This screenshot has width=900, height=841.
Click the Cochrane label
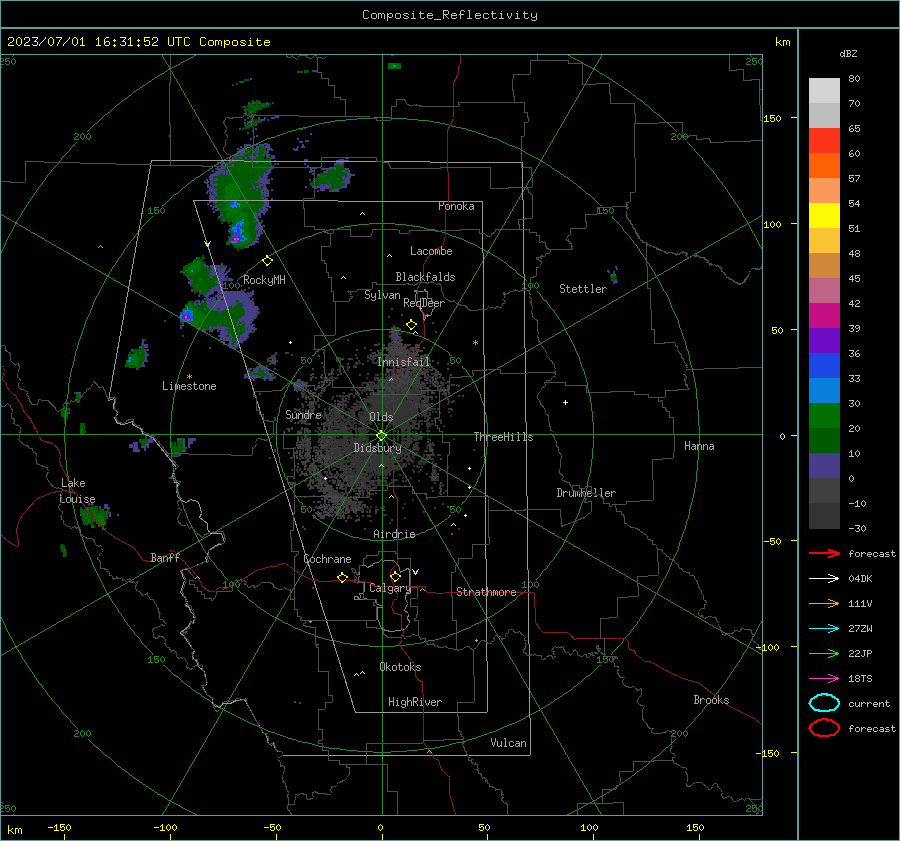pos(327,559)
